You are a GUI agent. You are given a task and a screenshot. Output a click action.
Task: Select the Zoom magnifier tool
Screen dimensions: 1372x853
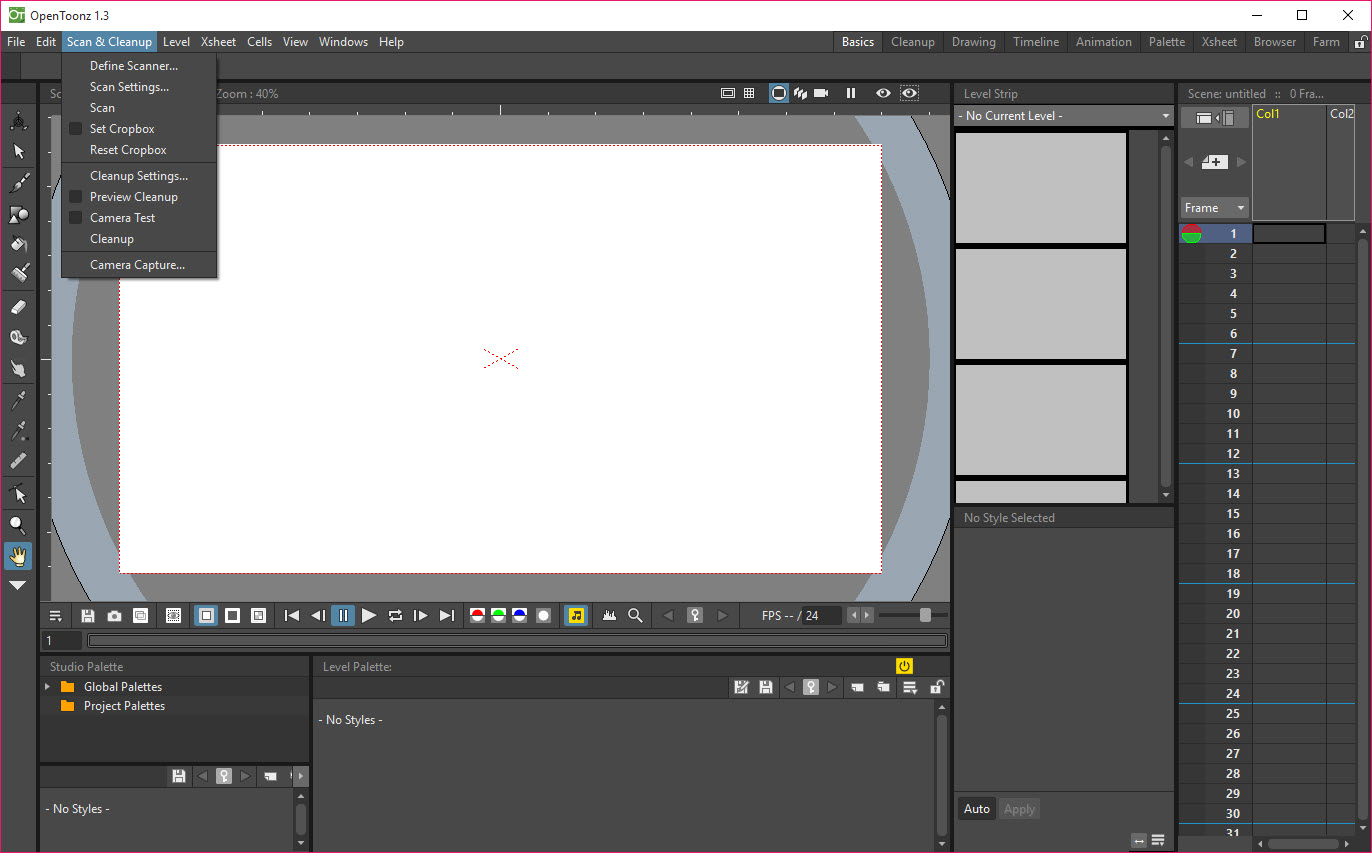pyautogui.click(x=18, y=525)
